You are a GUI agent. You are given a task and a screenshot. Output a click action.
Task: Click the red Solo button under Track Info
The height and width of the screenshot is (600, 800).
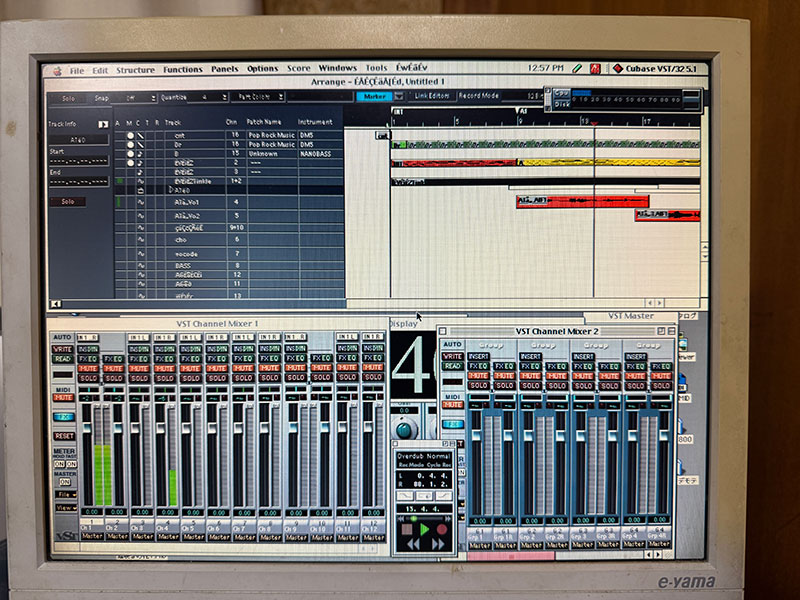coord(68,202)
